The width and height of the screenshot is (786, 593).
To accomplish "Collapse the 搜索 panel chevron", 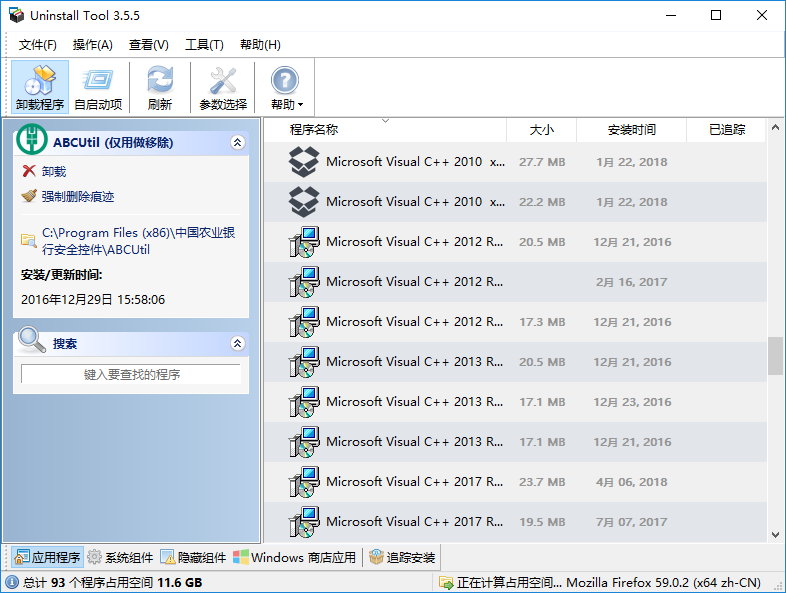I will [x=238, y=343].
